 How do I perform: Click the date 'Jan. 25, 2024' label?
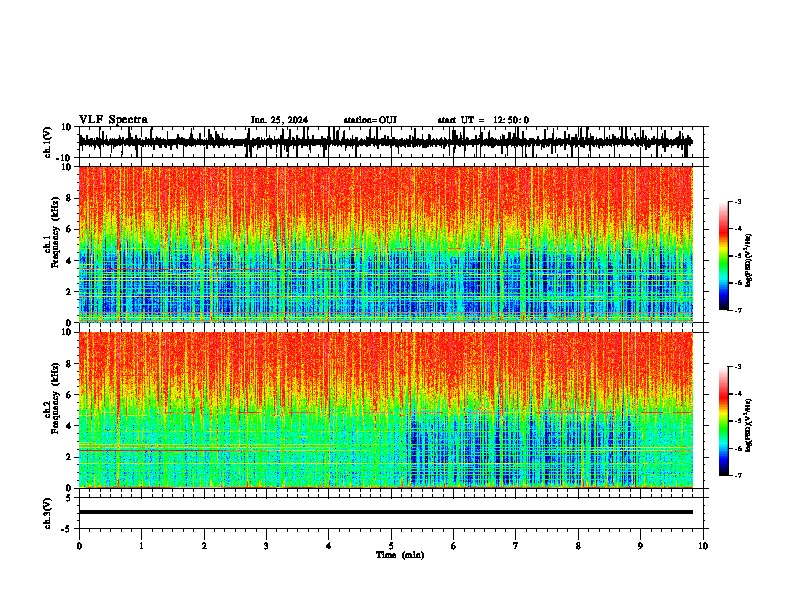point(279,120)
